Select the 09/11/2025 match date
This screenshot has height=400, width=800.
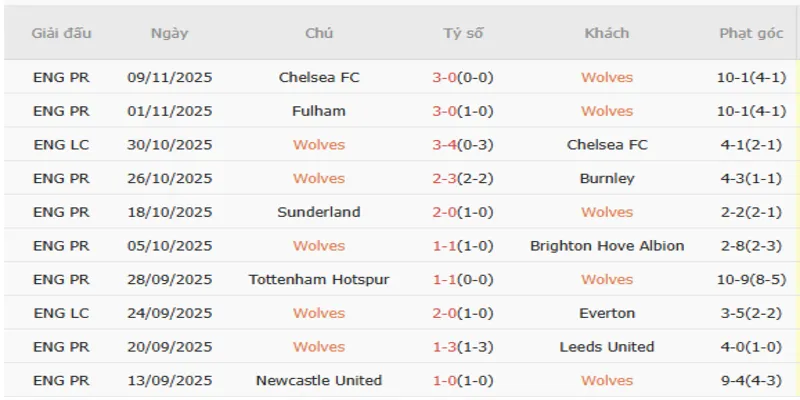pyautogui.click(x=169, y=77)
